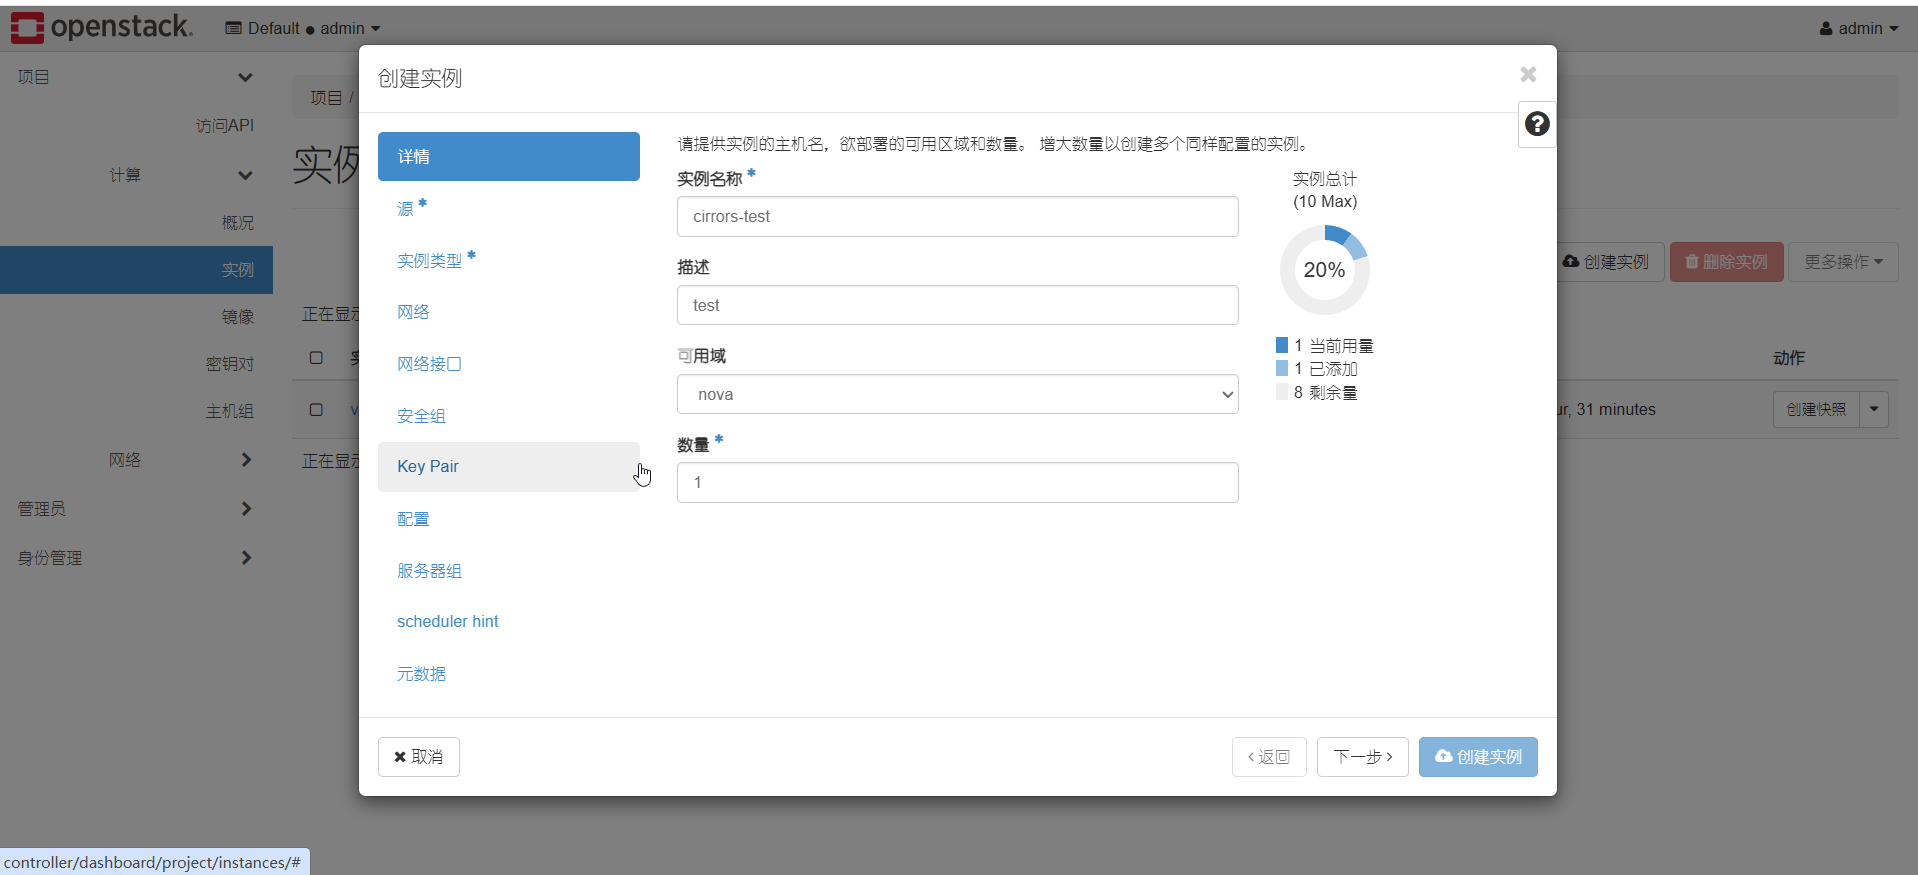Screen dimensions: 1918x875
Task: Open the 可用域 nova dropdown
Action: point(957,394)
